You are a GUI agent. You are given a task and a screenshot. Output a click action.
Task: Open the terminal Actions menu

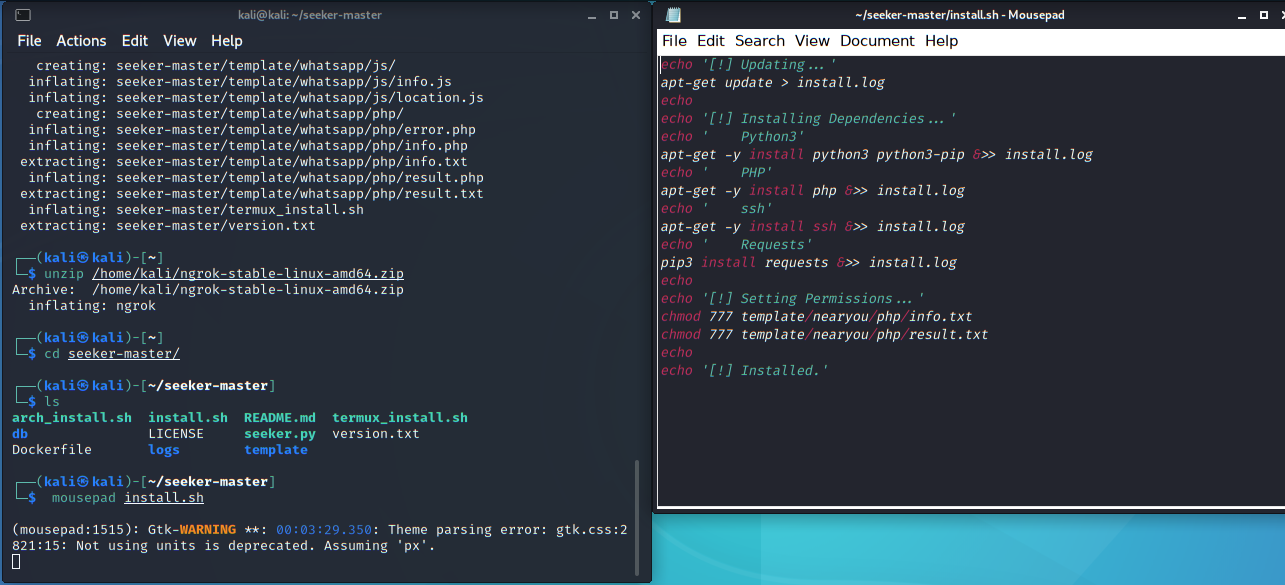coord(81,41)
